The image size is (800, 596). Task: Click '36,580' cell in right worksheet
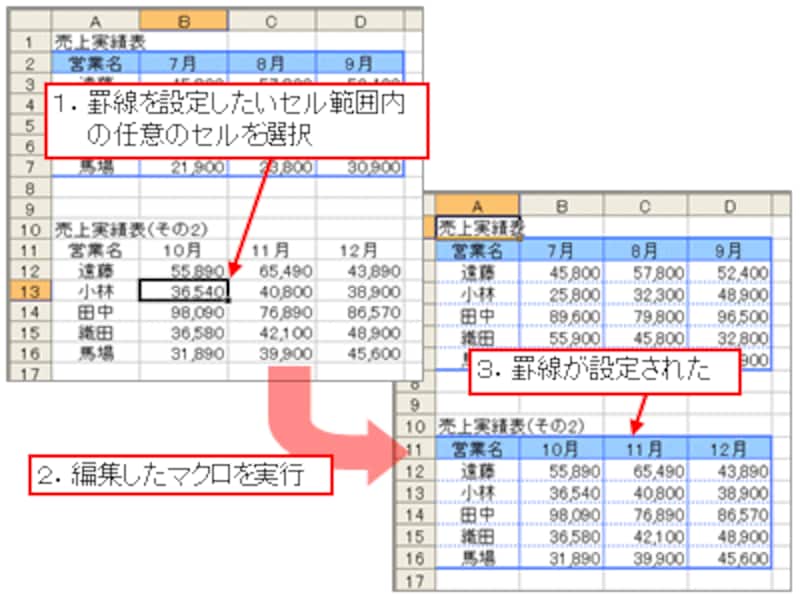tap(561, 536)
